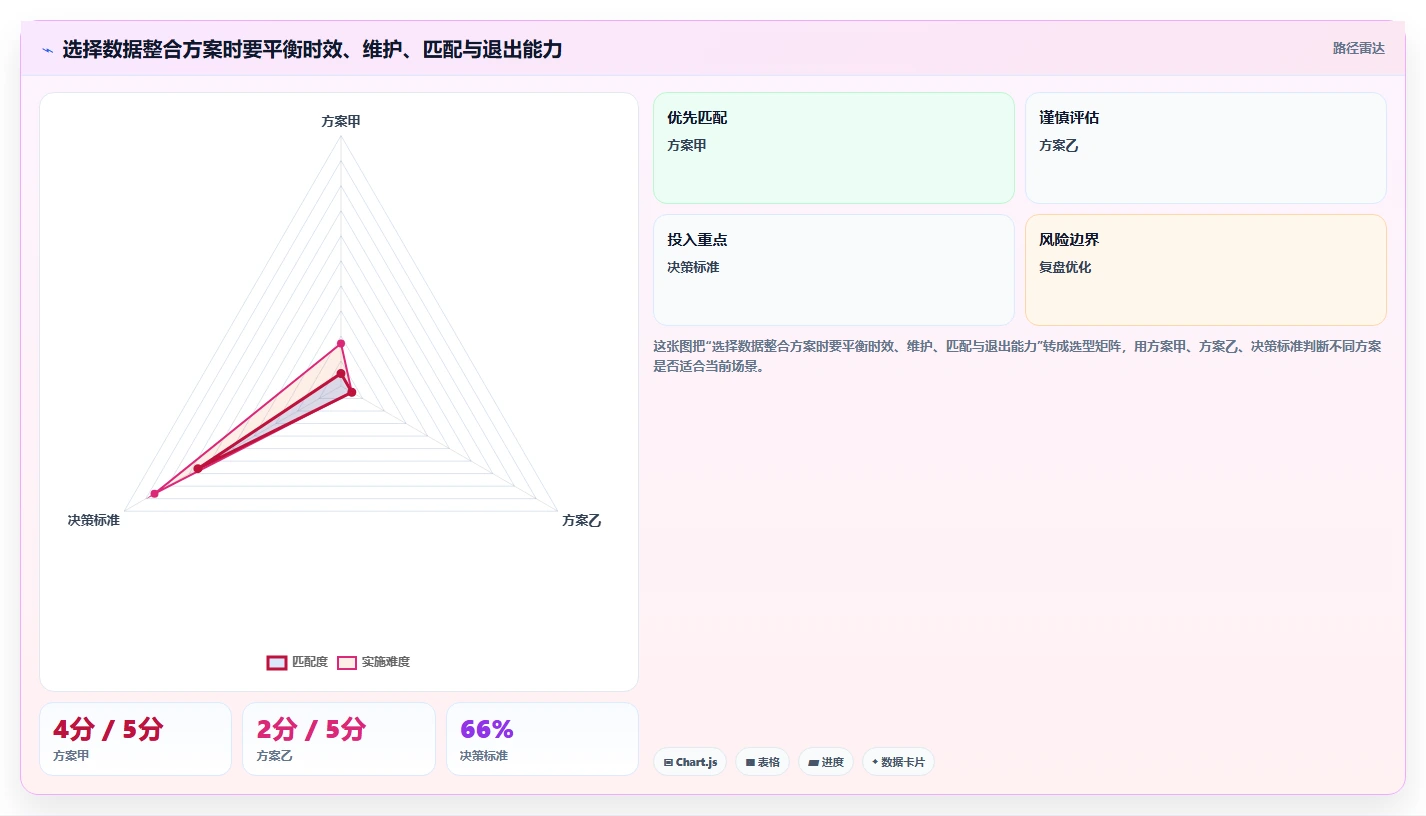Click the description paragraph starting 这张图把

[x=1017, y=356]
